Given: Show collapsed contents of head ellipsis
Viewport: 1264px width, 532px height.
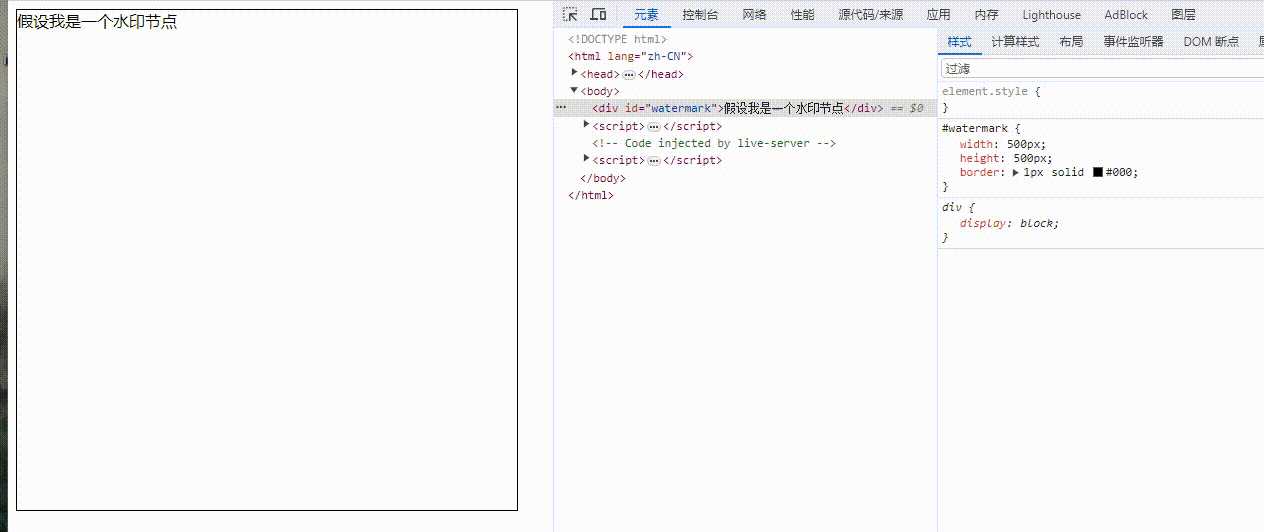Looking at the screenshot, I should [629, 74].
